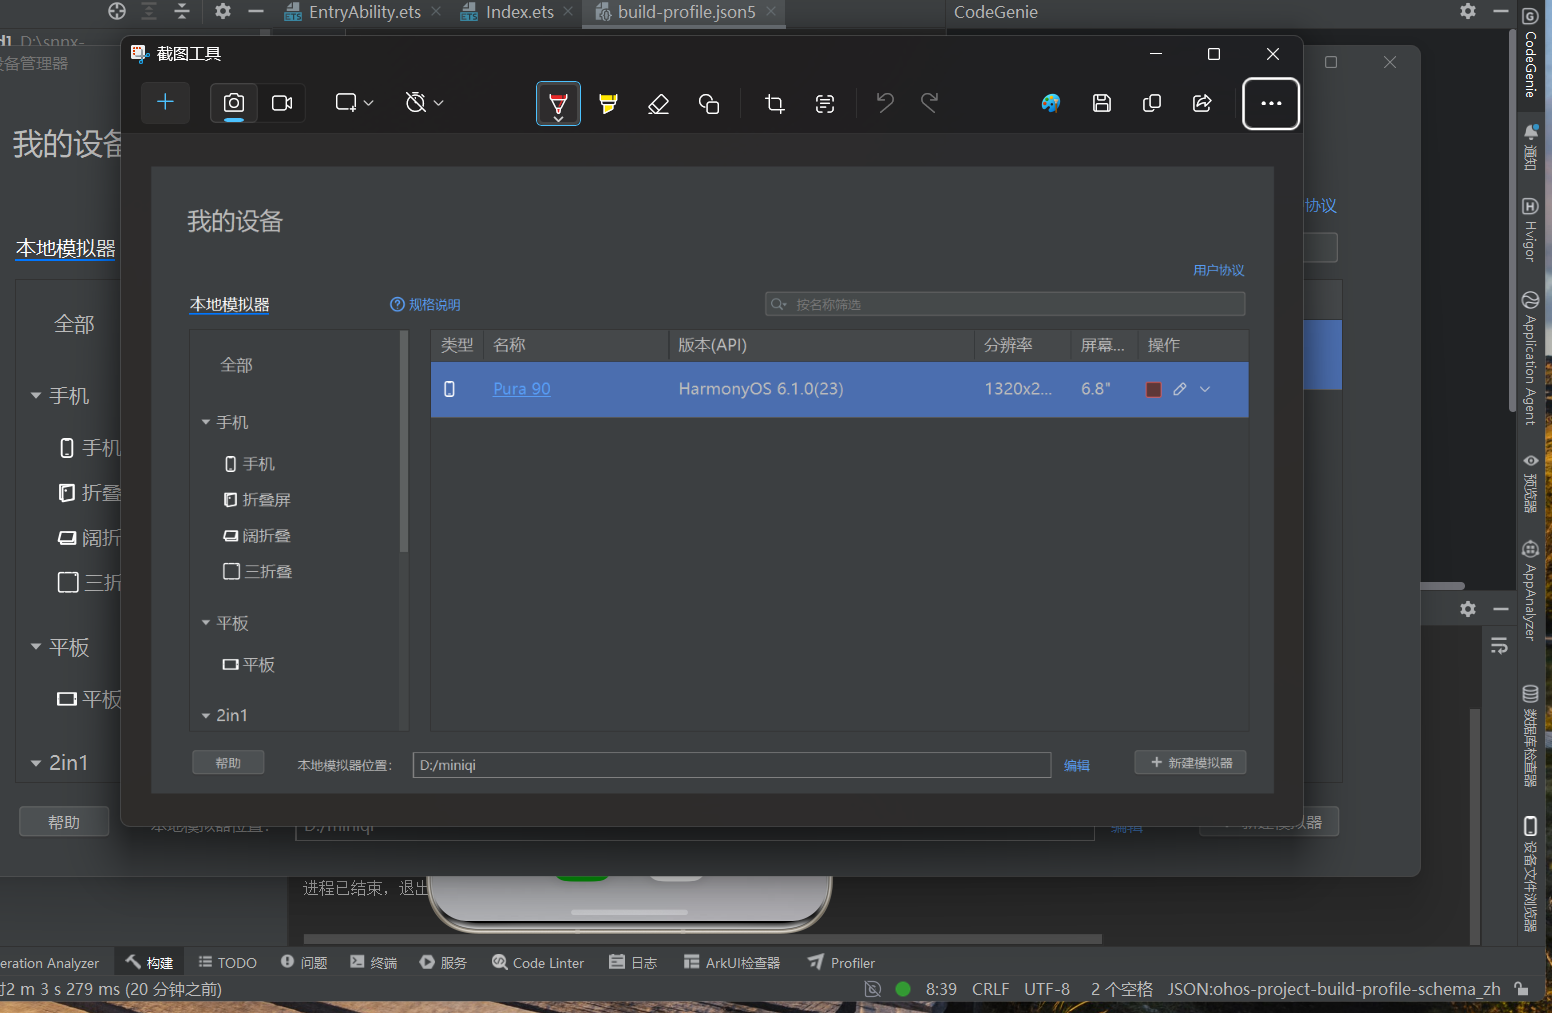Screen dimensions: 1552x1013
Task: Open the TODO tool window
Action: tap(227, 963)
